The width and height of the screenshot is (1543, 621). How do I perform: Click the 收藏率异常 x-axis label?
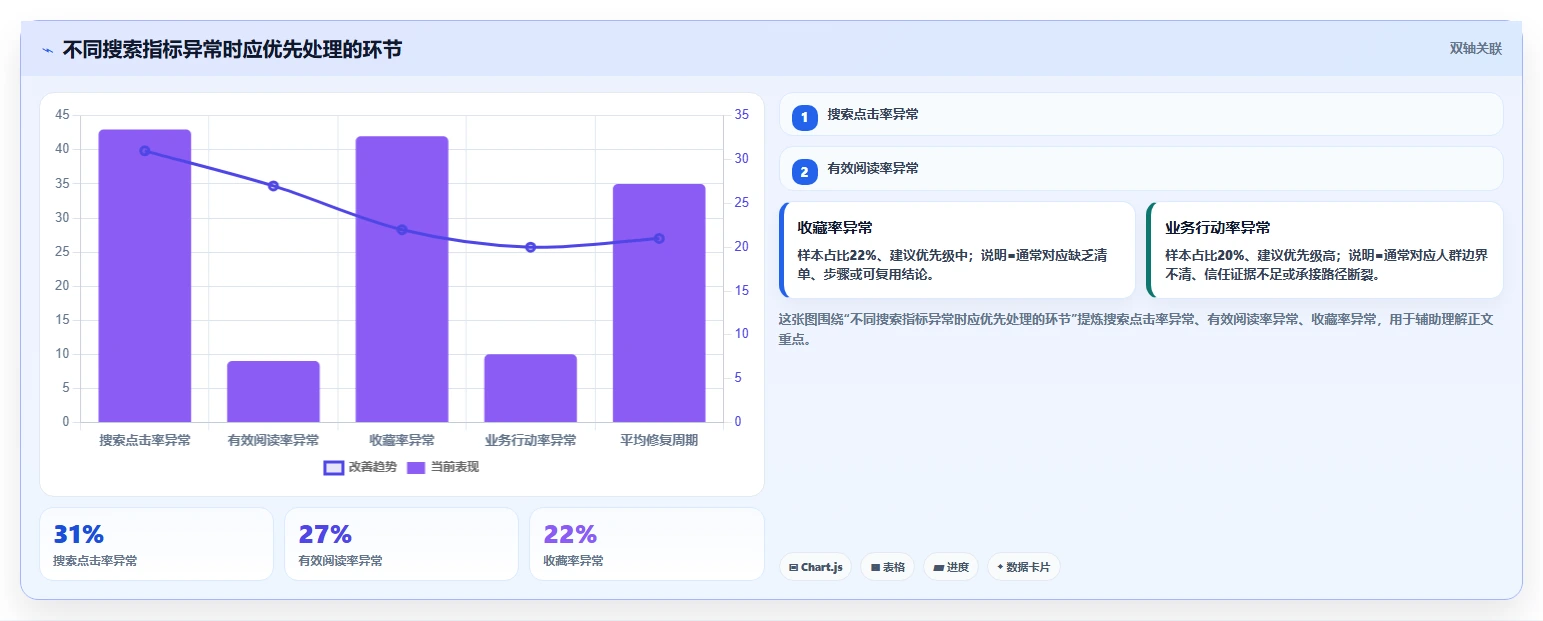pyautogui.click(x=402, y=440)
